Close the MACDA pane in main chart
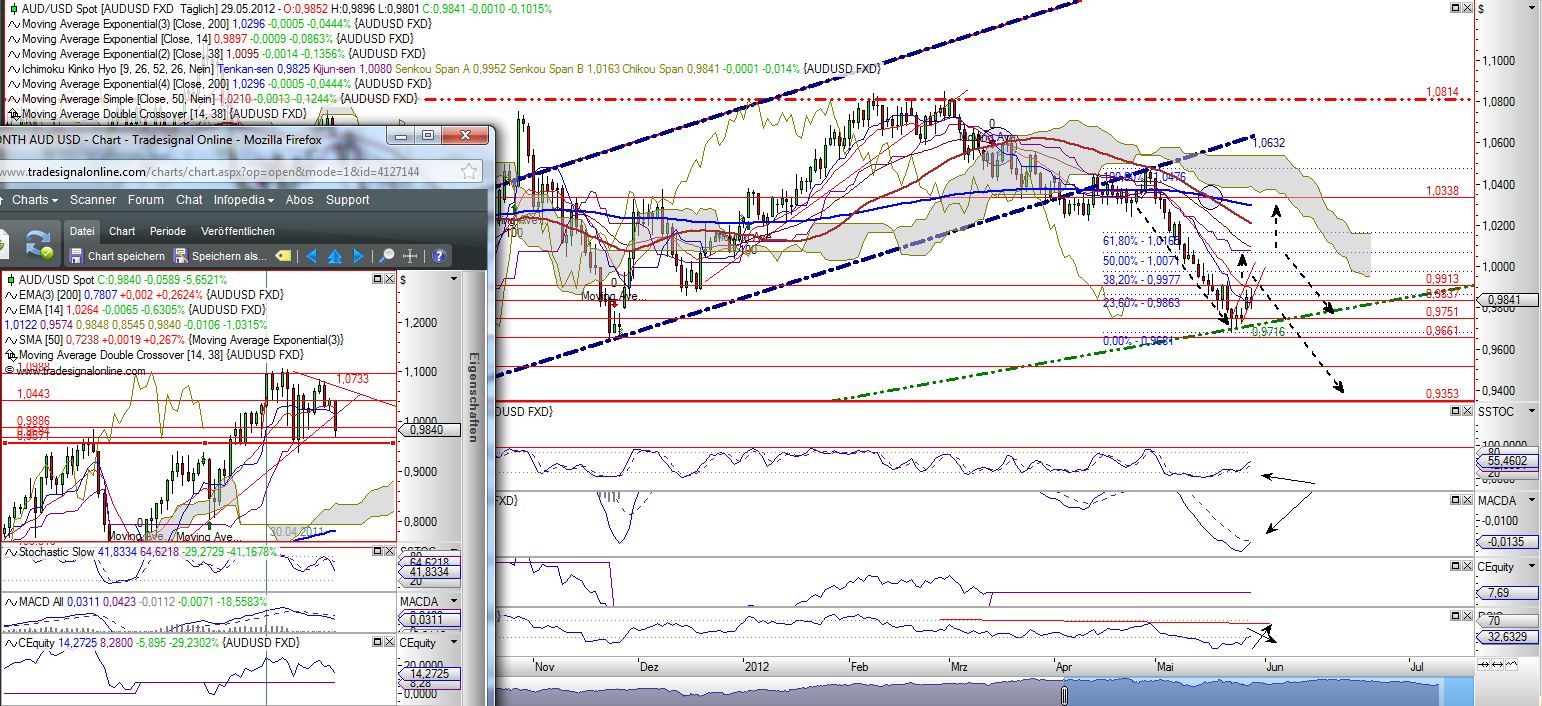This screenshot has height=706, width=1542. 1467,500
